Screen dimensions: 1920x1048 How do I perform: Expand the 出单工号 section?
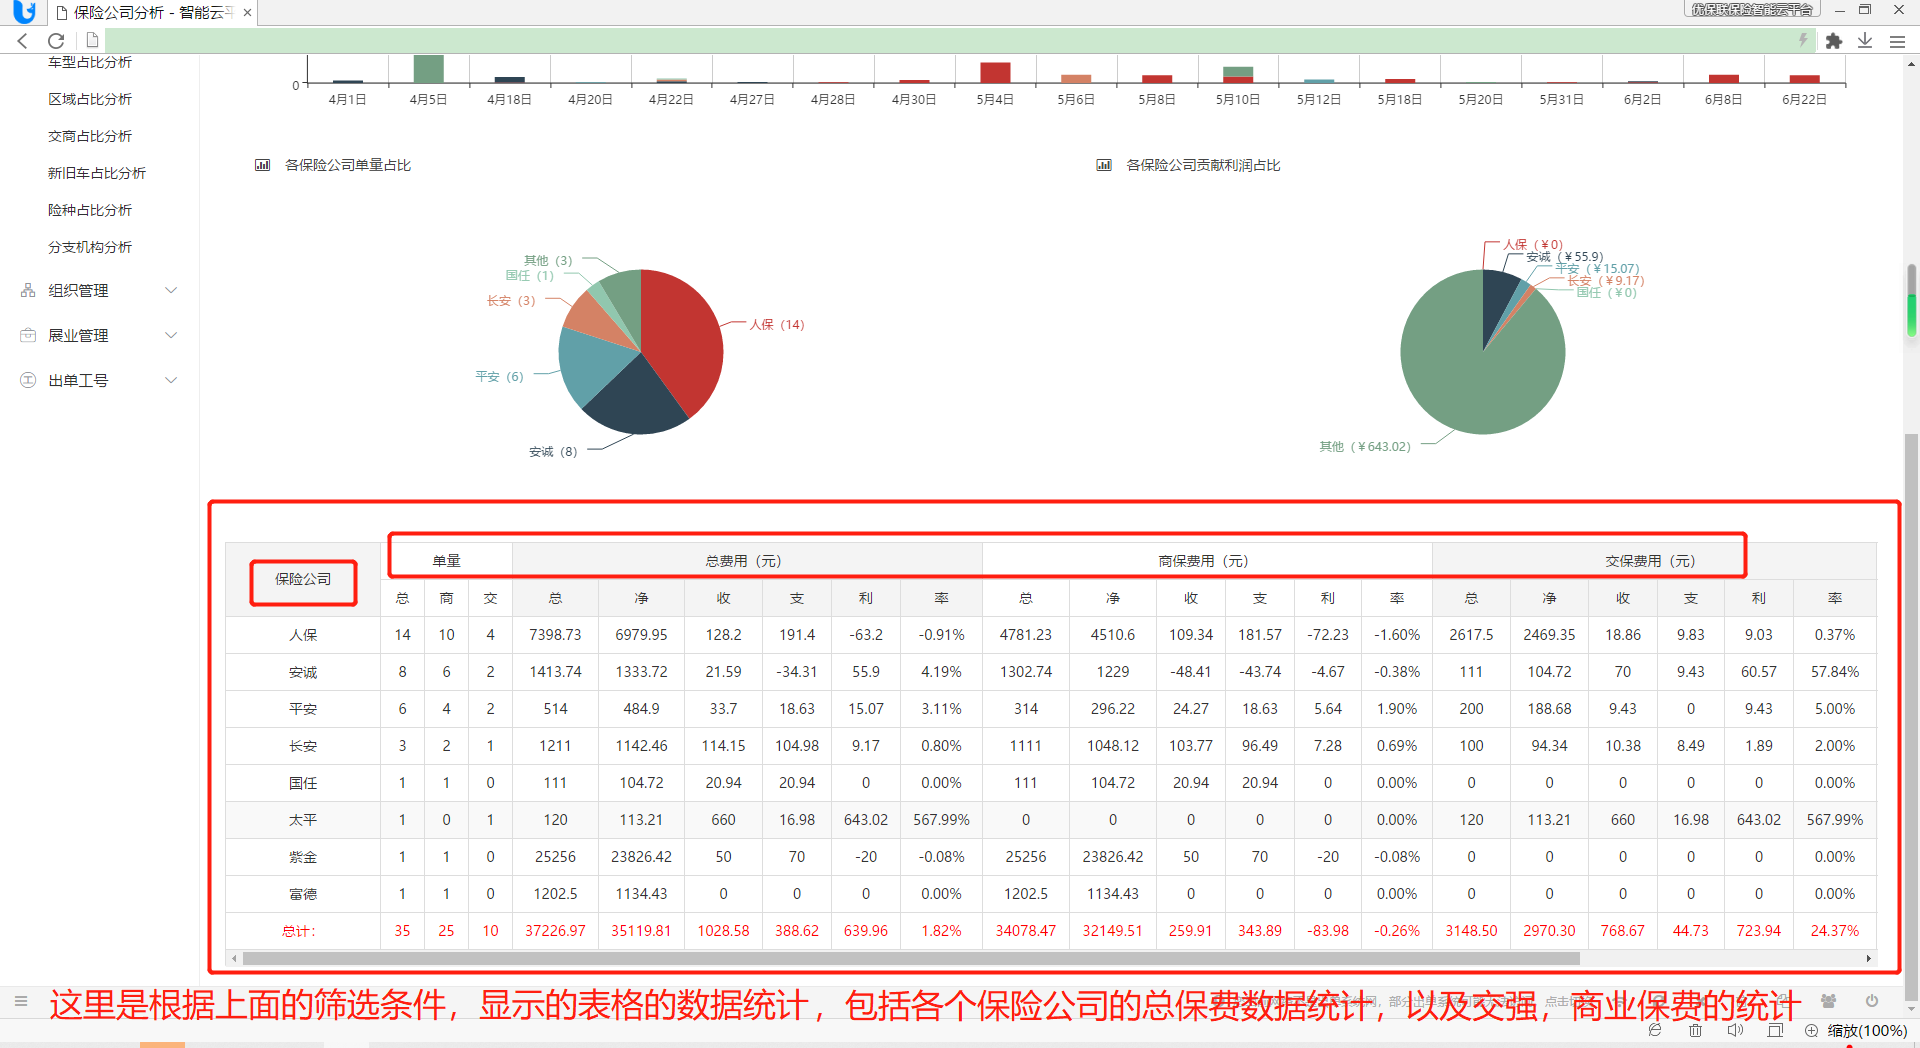[99, 380]
